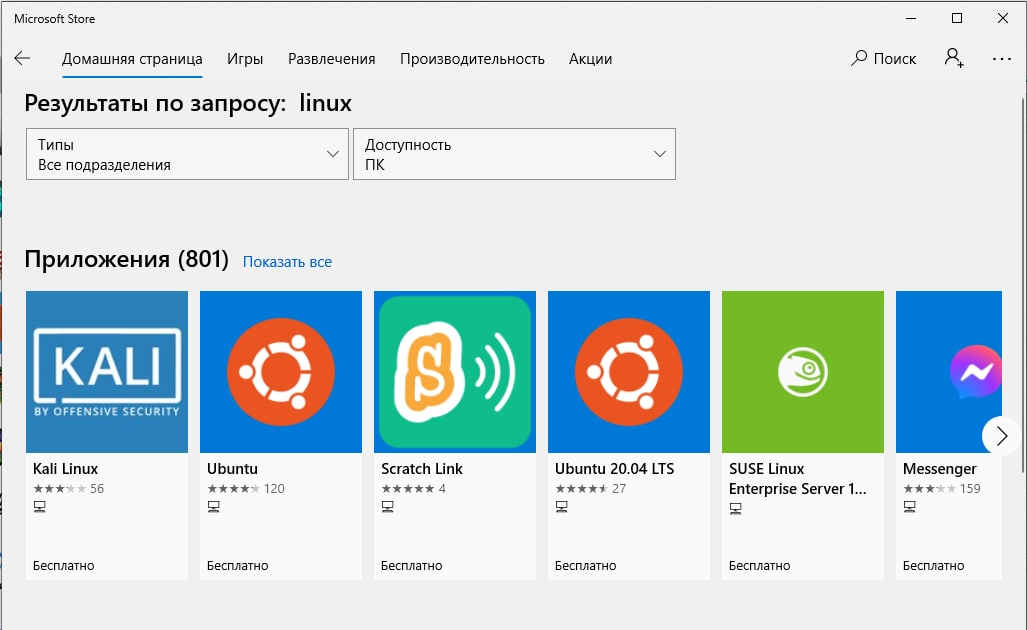Open the Messenger app icon tile
This screenshot has height=630, width=1027.
[x=948, y=371]
